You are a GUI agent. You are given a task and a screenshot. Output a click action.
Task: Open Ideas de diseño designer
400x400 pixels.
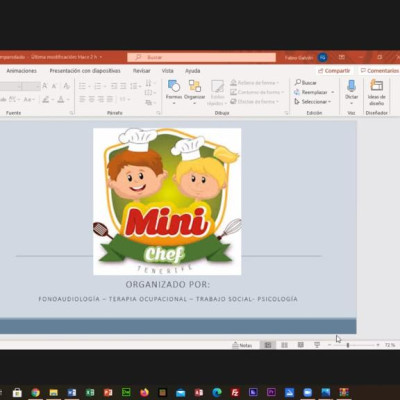(x=377, y=92)
